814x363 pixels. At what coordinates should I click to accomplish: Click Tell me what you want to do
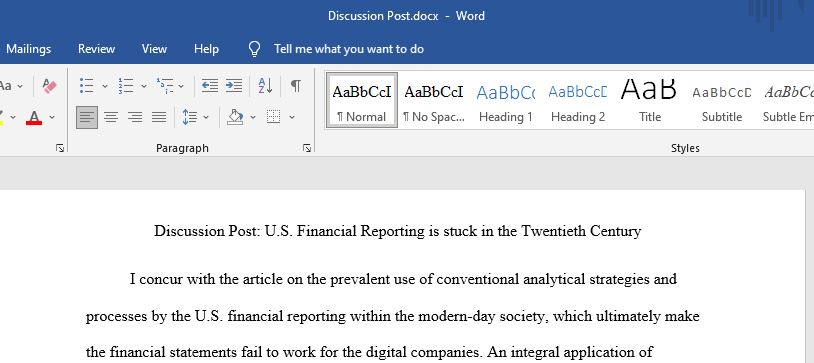coord(349,49)
